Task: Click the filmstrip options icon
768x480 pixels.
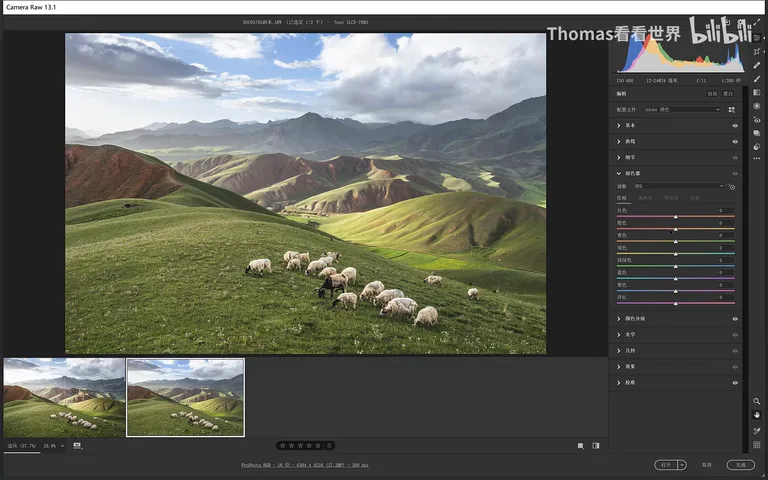Action: tap(77, 446)
